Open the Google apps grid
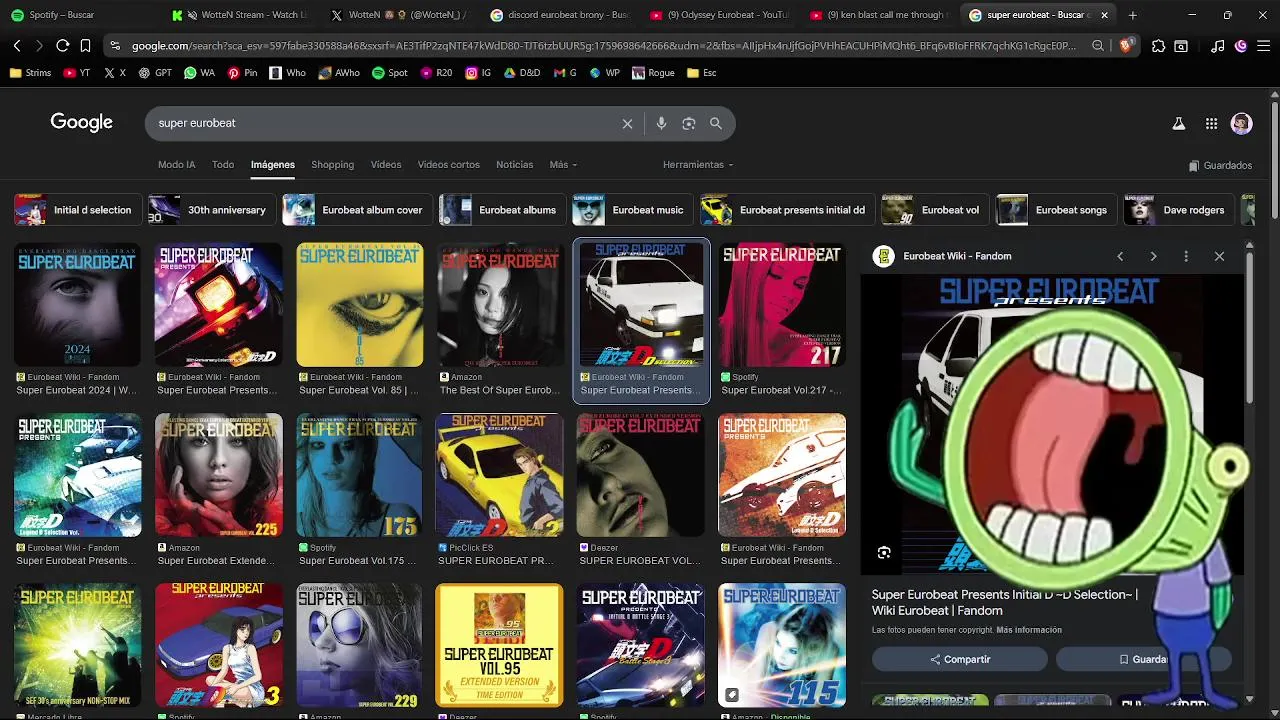 coord(1211,124)
